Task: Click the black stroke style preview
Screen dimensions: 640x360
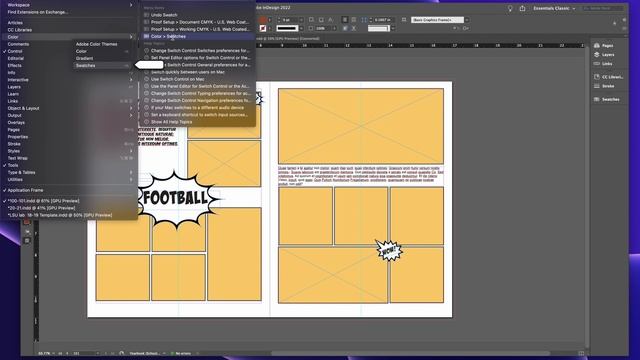Action: coord(287,28)
